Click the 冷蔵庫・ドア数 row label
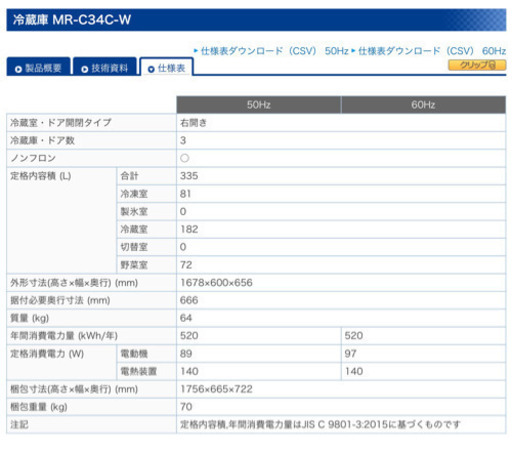The height and width of the screenshot is (455, 512). coord(42,140)
